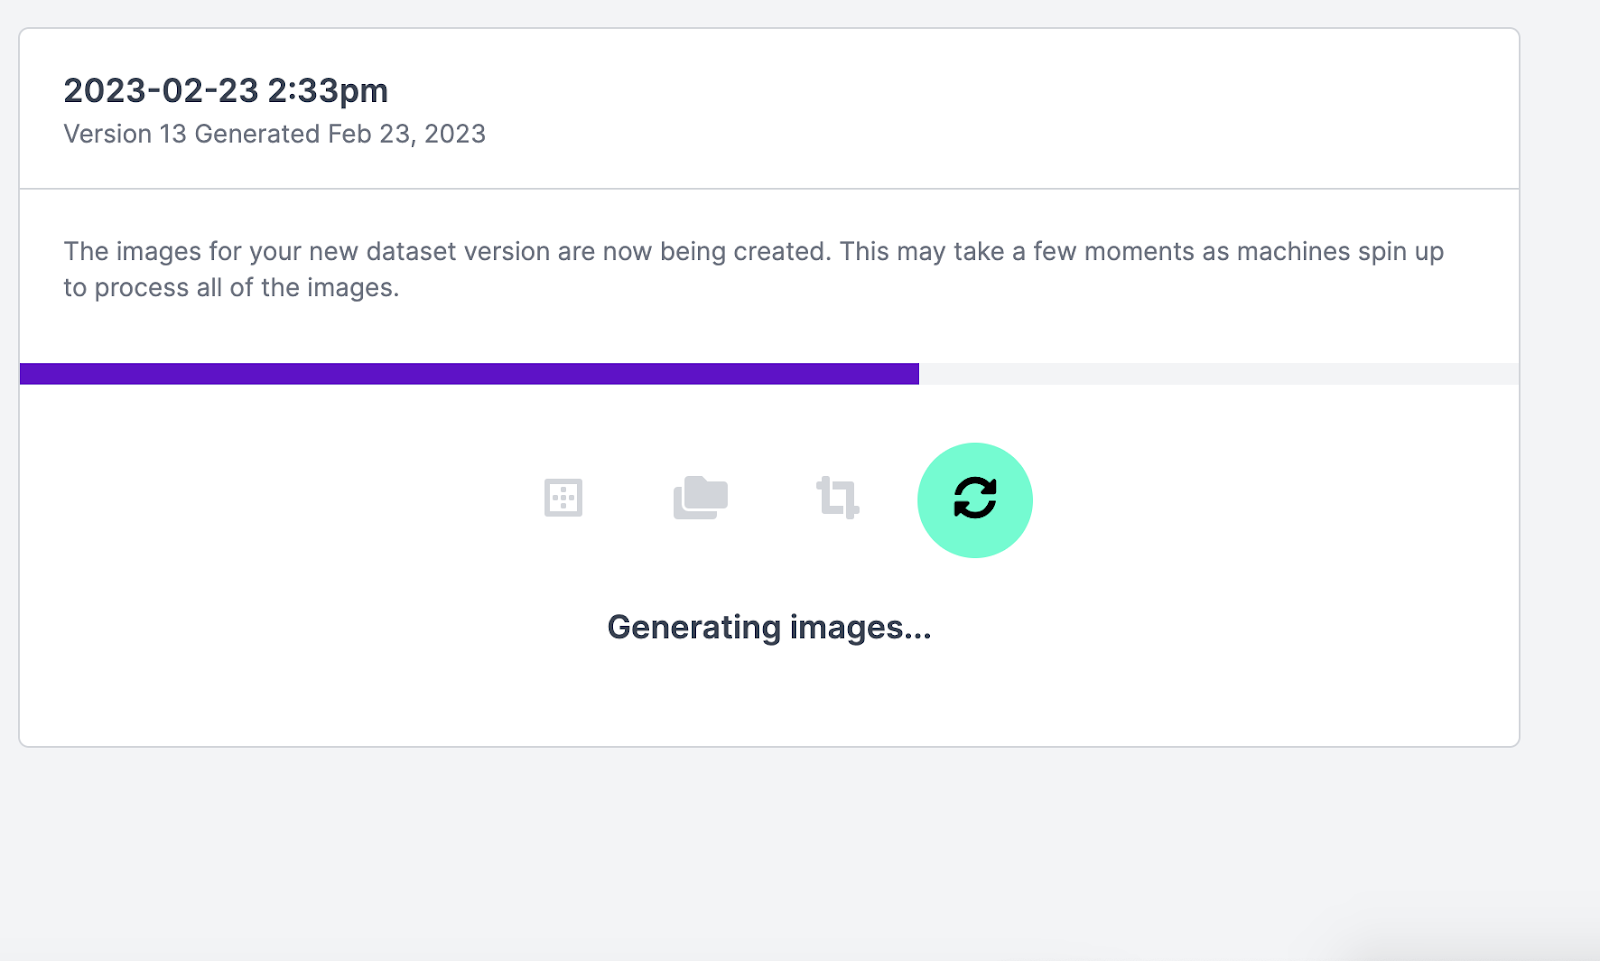Click the crop step icon
The image size is (1600, 961).
(x=837, y=497)
